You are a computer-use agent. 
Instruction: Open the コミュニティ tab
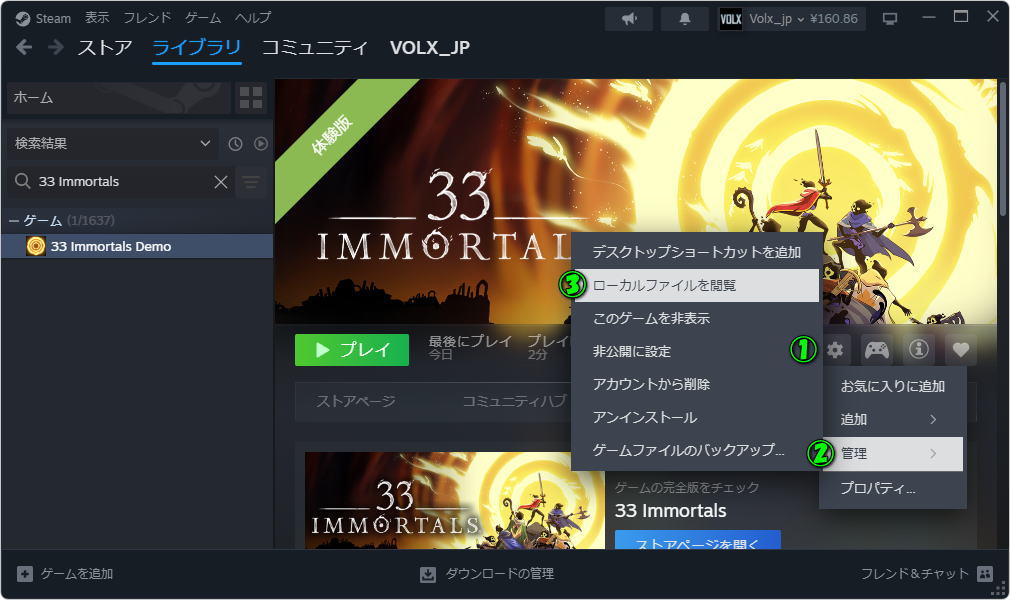[314, 48]
